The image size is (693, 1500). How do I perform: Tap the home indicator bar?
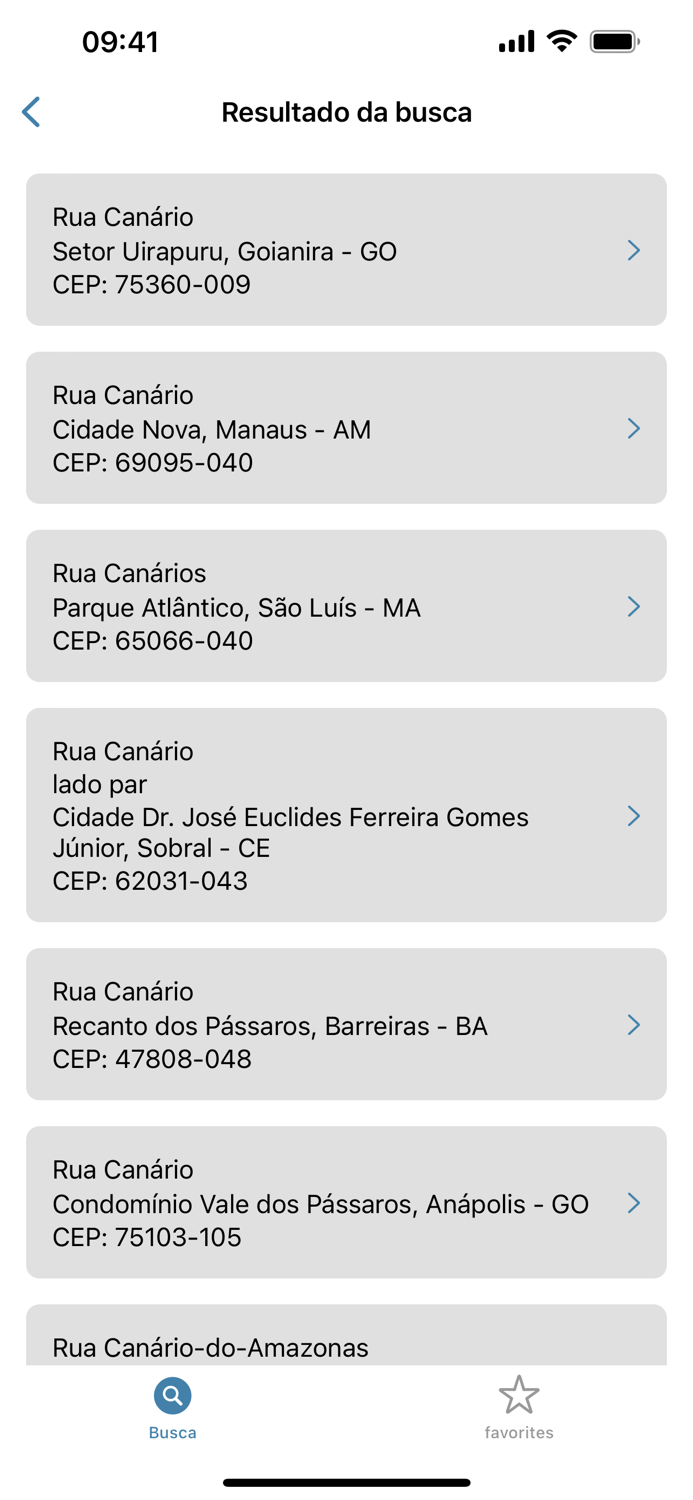click(346, 1482)
